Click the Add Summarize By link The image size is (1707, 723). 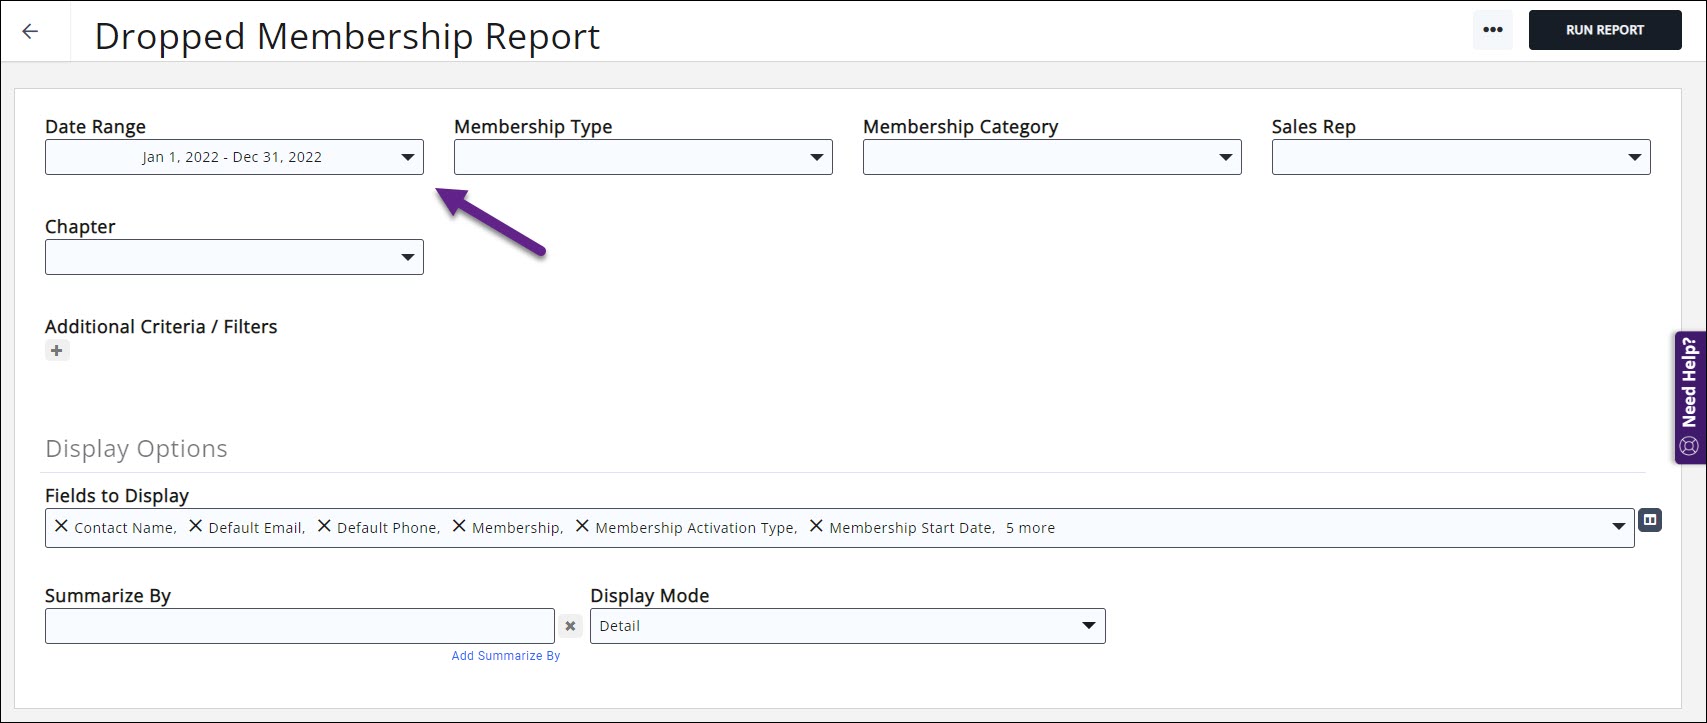point(505,656)
